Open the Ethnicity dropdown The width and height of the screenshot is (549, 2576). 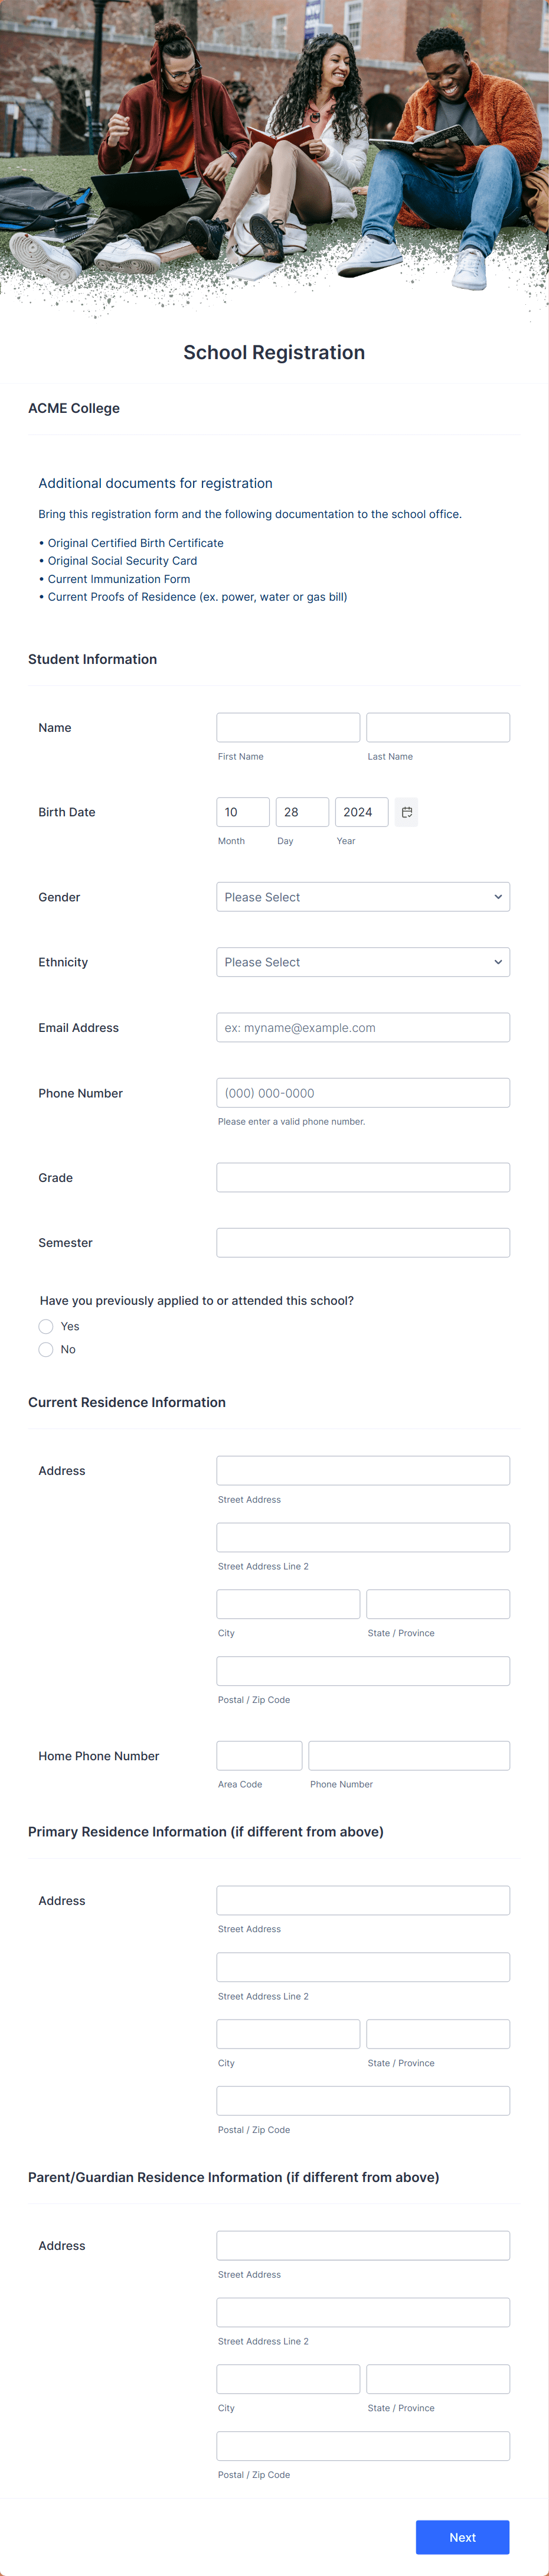tap(362, 961)
